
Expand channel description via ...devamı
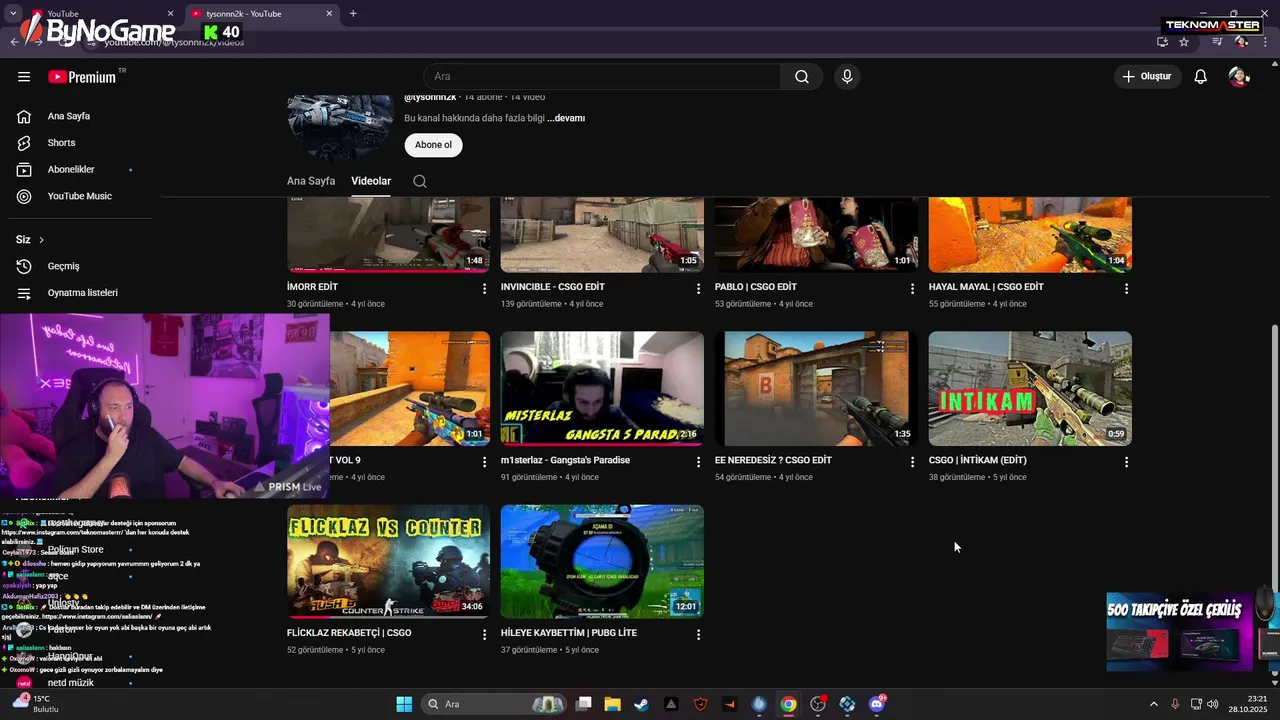pyautogui.click(x=566, y=118)
